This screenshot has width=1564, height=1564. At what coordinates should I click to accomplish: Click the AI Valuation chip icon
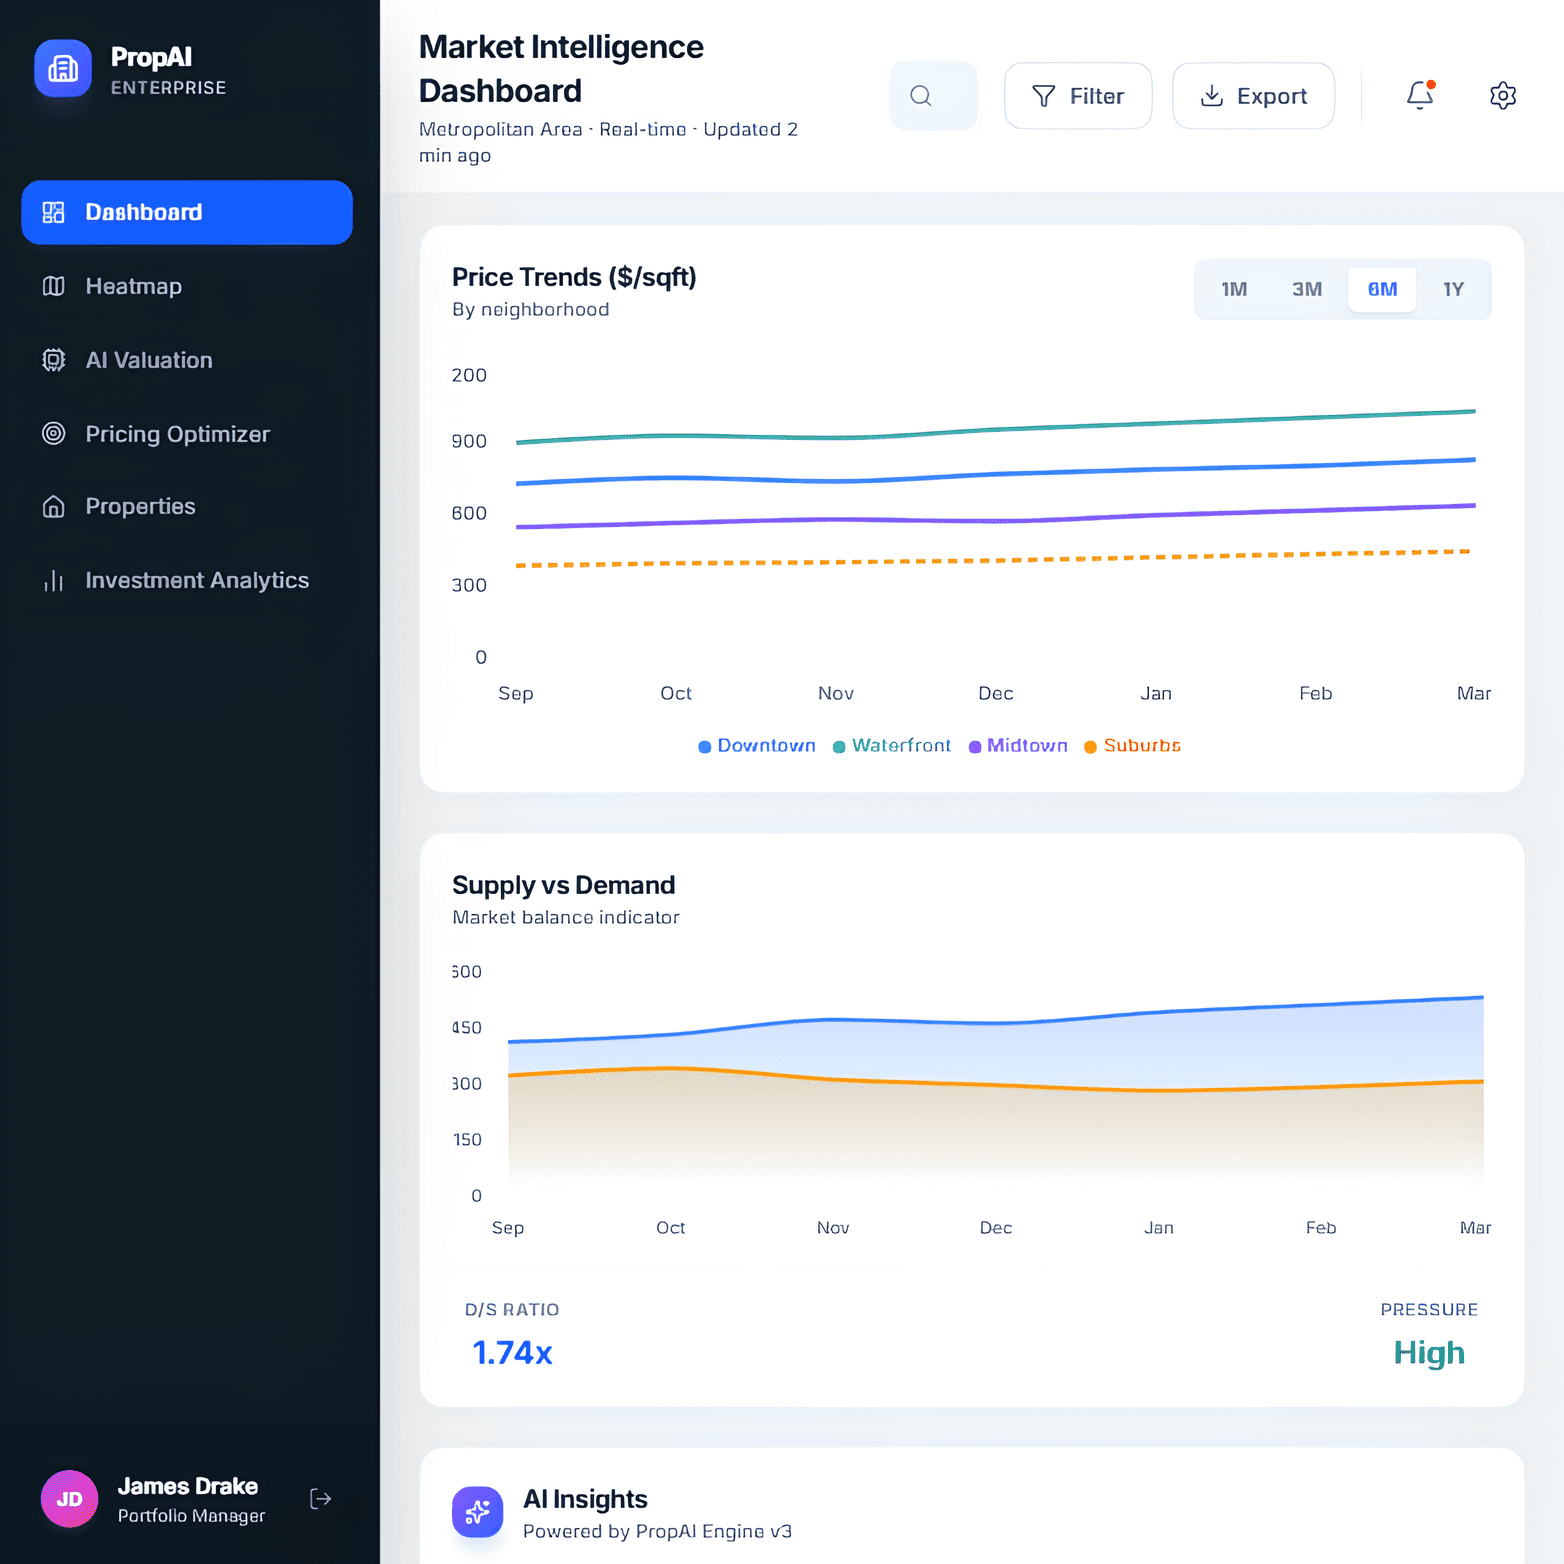(54, 360)
